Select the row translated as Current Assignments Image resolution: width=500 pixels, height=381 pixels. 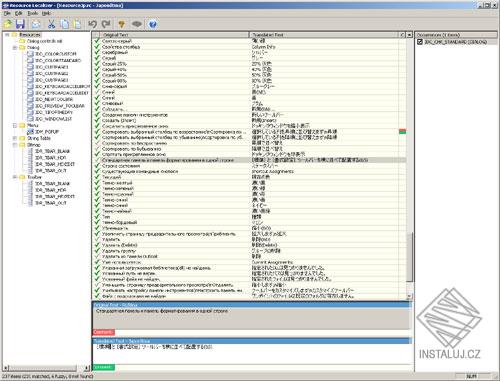coord(249,262)
